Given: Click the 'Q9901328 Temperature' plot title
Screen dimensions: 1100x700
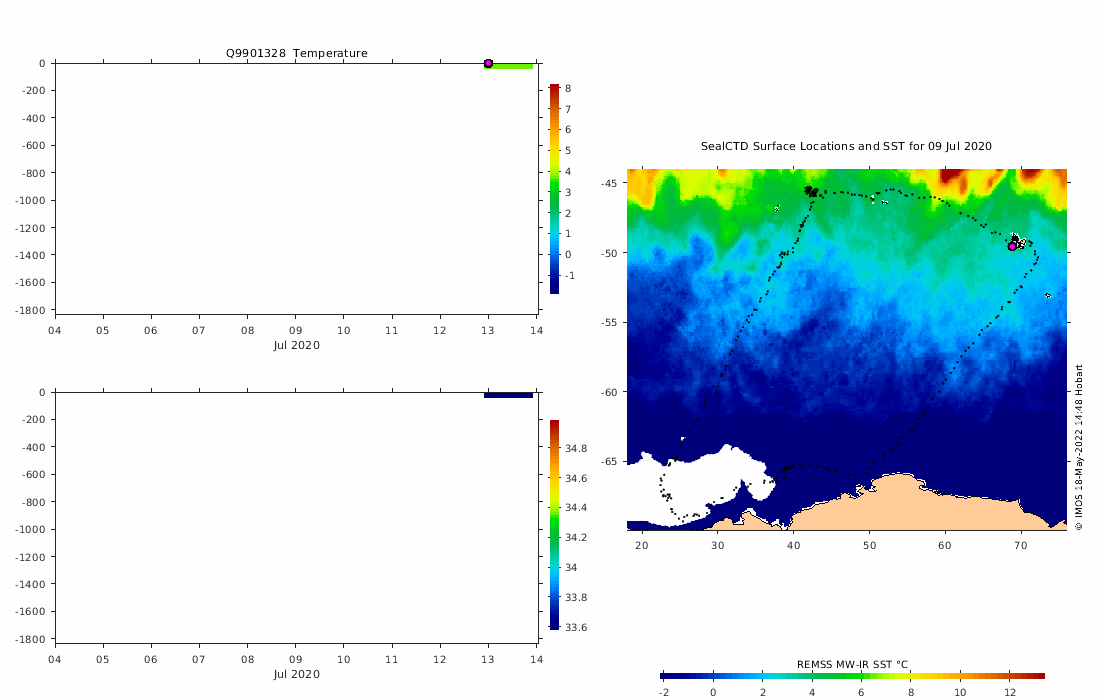Looking at the screenshot, I should click(296, 53).
